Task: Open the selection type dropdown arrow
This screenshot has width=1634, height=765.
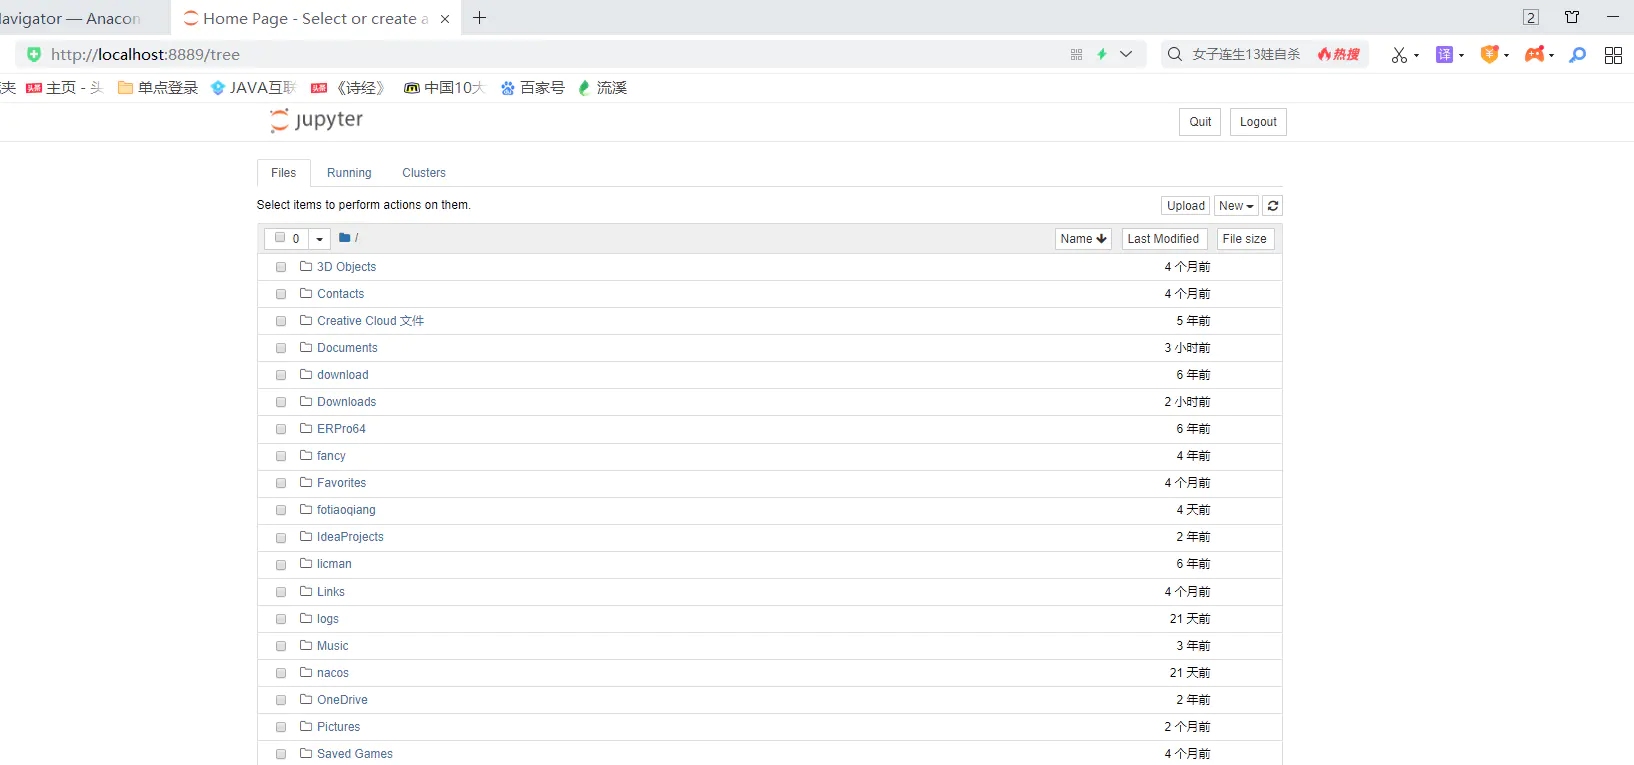Action: coord(319,239)
